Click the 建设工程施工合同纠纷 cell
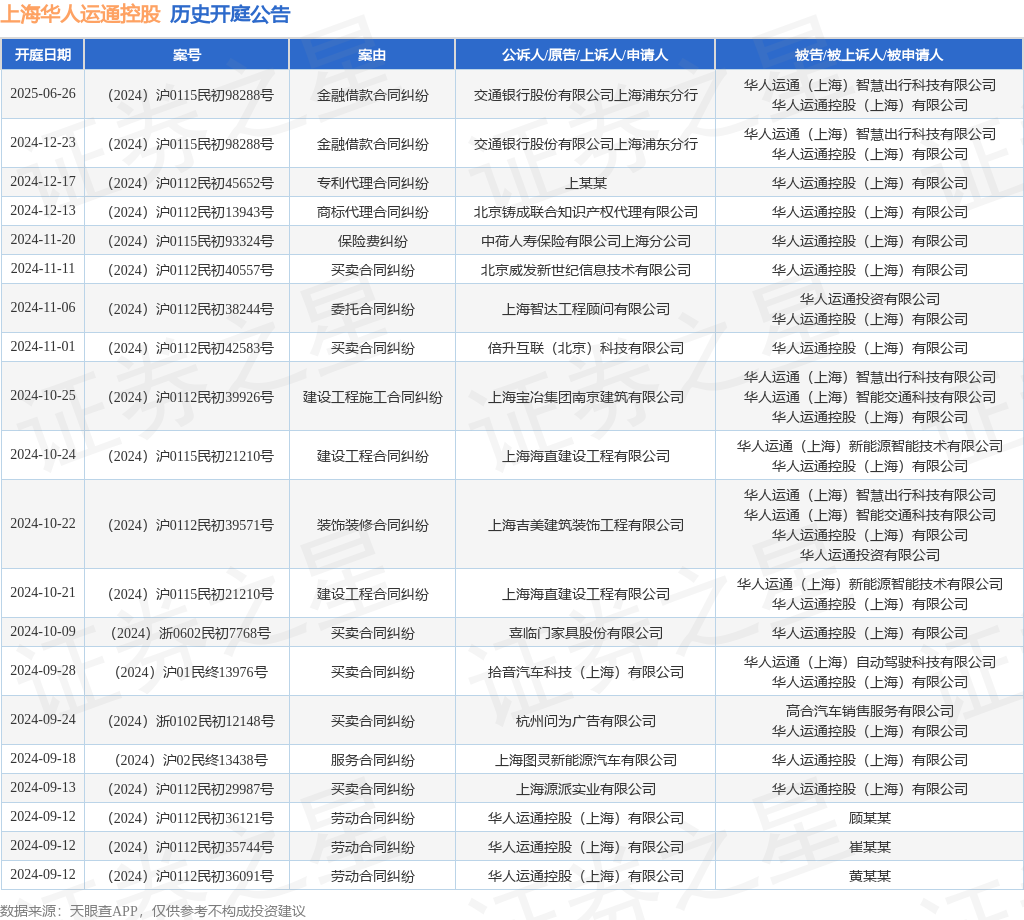The width and height of the screenshot is (1024, 920). 372,398
